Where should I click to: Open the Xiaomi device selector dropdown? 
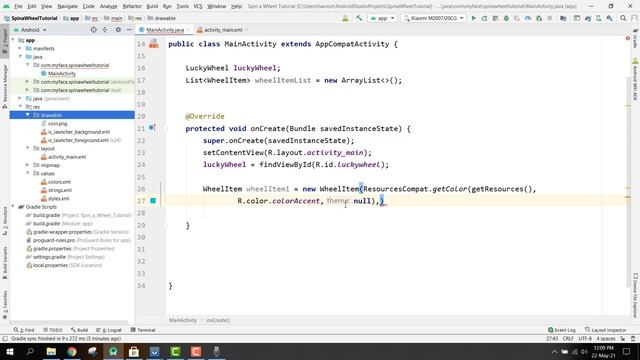click(x=433, y=18)
